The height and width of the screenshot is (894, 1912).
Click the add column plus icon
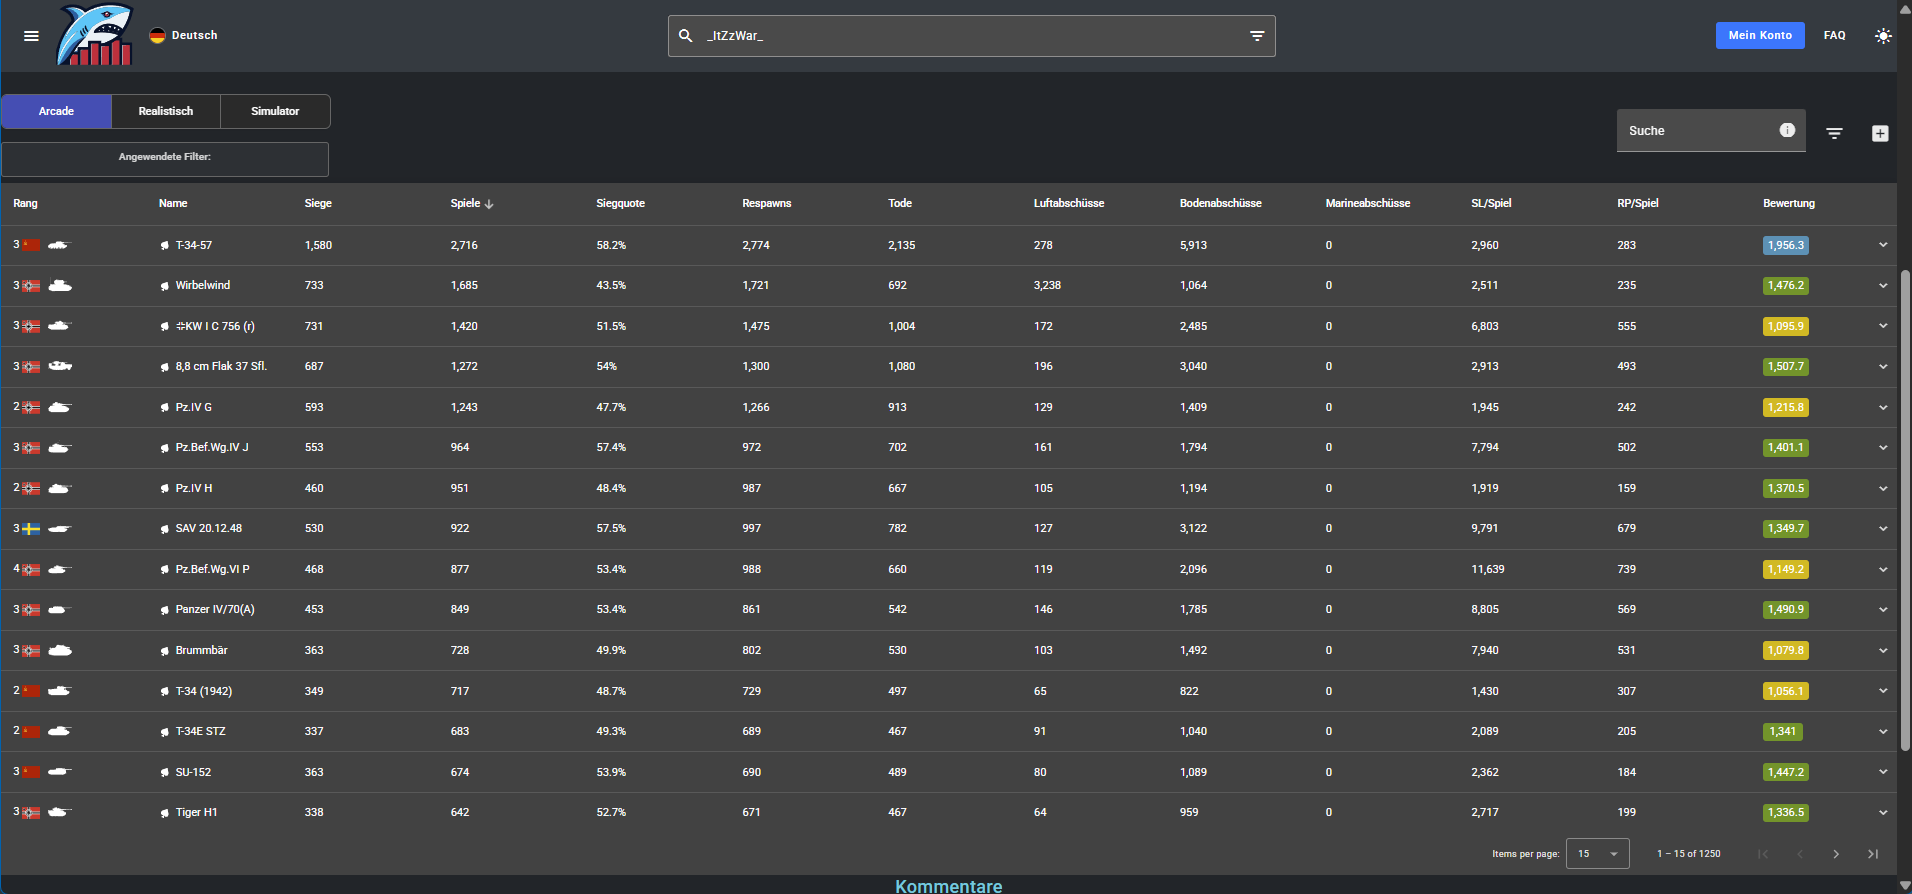tap(1880, 133)
